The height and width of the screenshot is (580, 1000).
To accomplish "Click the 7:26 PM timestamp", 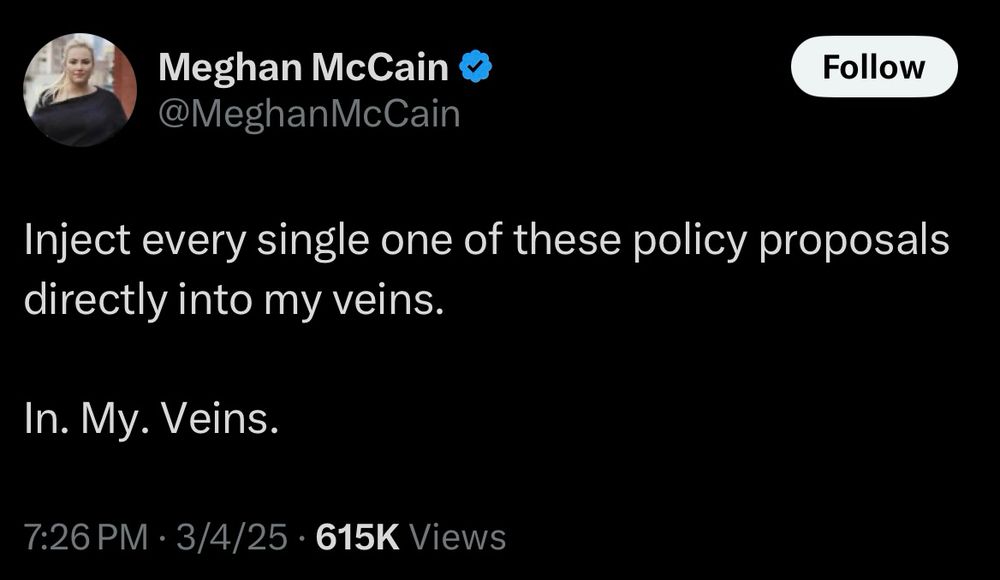I will 85,538.
